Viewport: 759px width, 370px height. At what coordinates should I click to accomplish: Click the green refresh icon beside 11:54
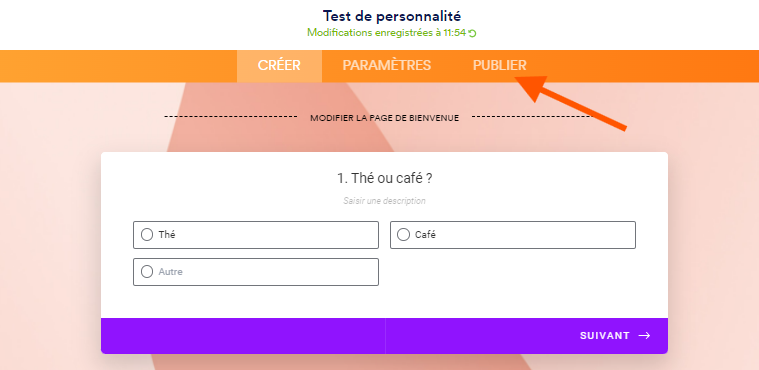click(x=473, y=33)
